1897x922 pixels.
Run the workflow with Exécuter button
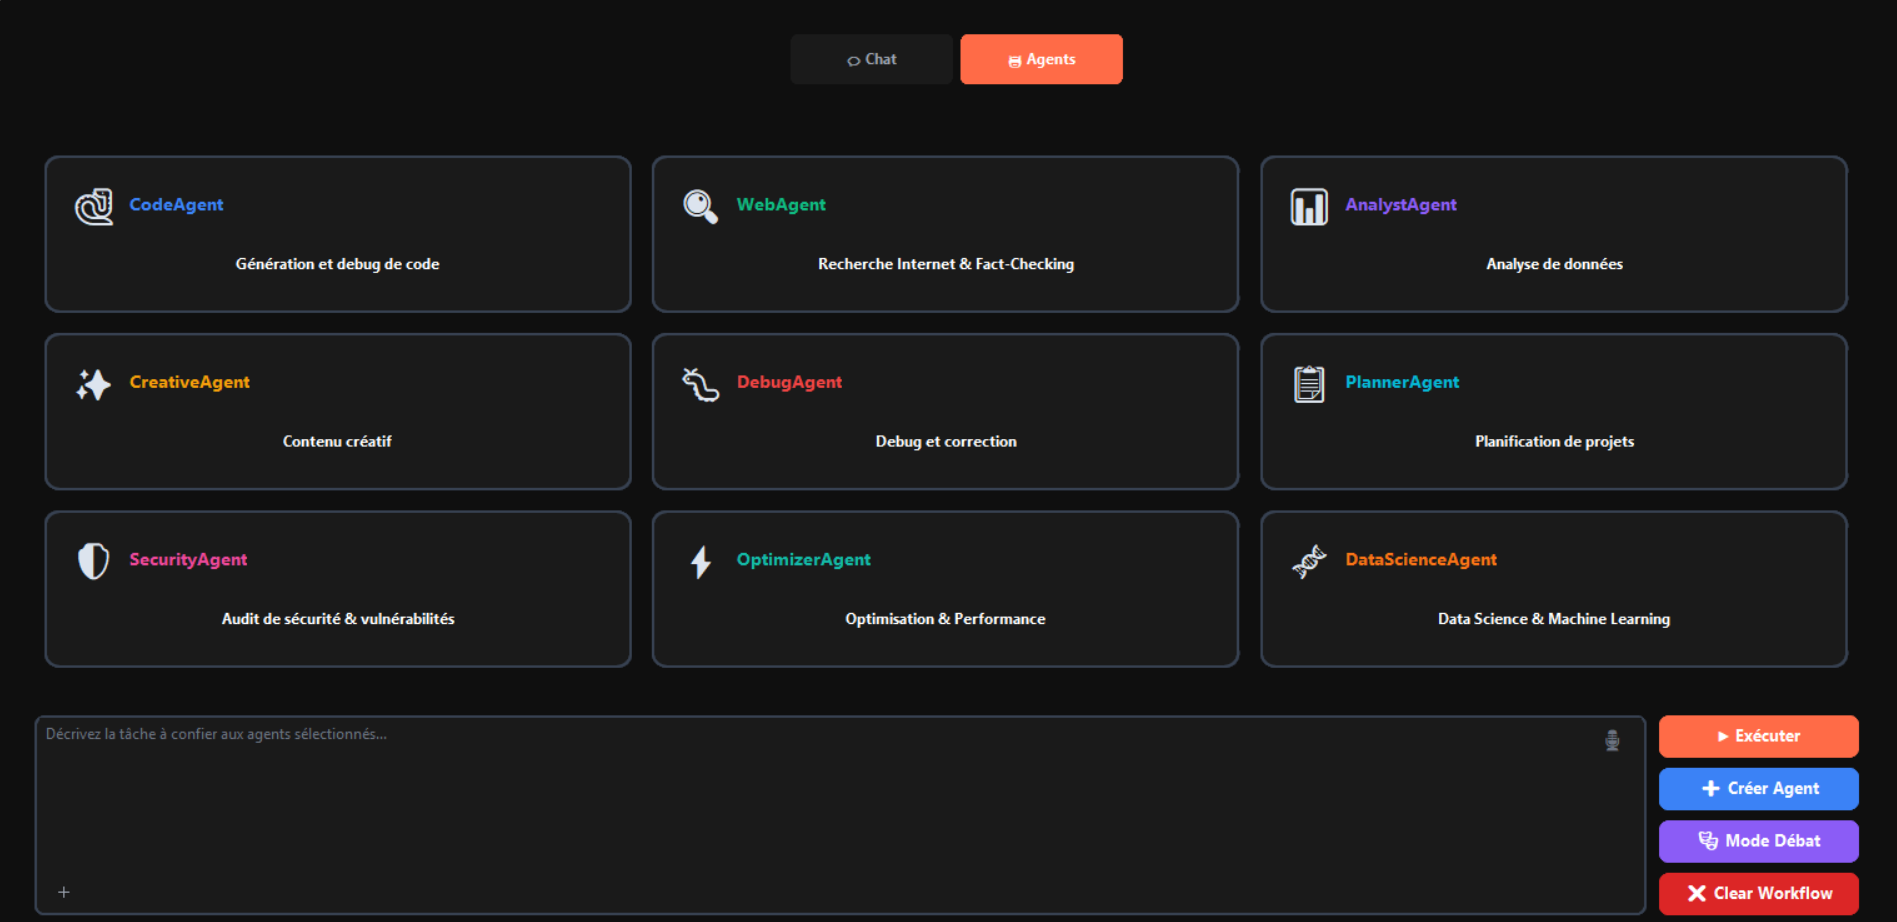coord(1758,736)
